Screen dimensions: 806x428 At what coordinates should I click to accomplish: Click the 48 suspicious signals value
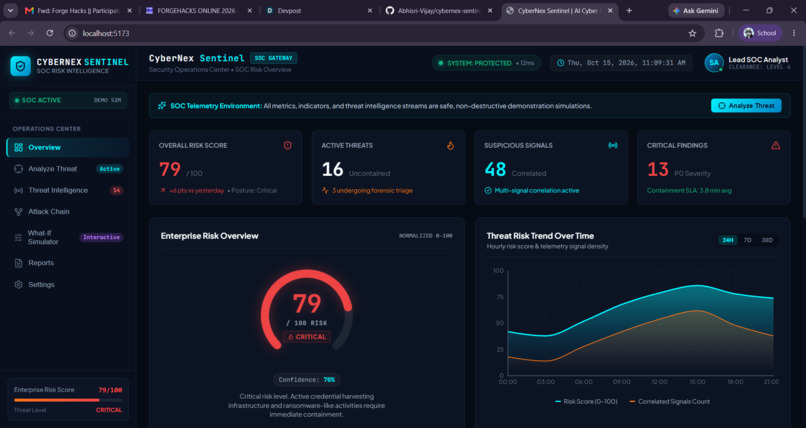496,169
